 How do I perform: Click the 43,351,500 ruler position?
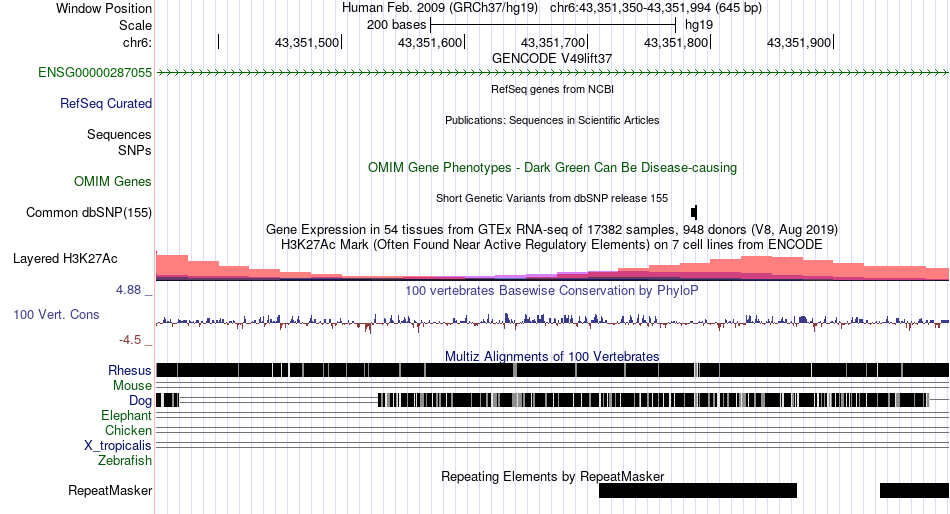point(307,43)
